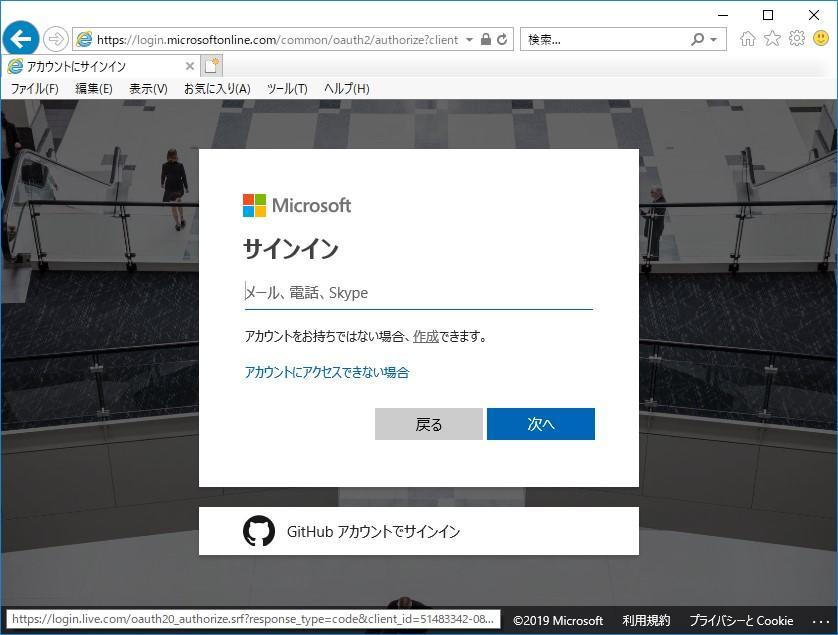Expand the search provider dropdown arrow
The height and width of the screenshot is (635, 838).
click(x=713, y=40)
